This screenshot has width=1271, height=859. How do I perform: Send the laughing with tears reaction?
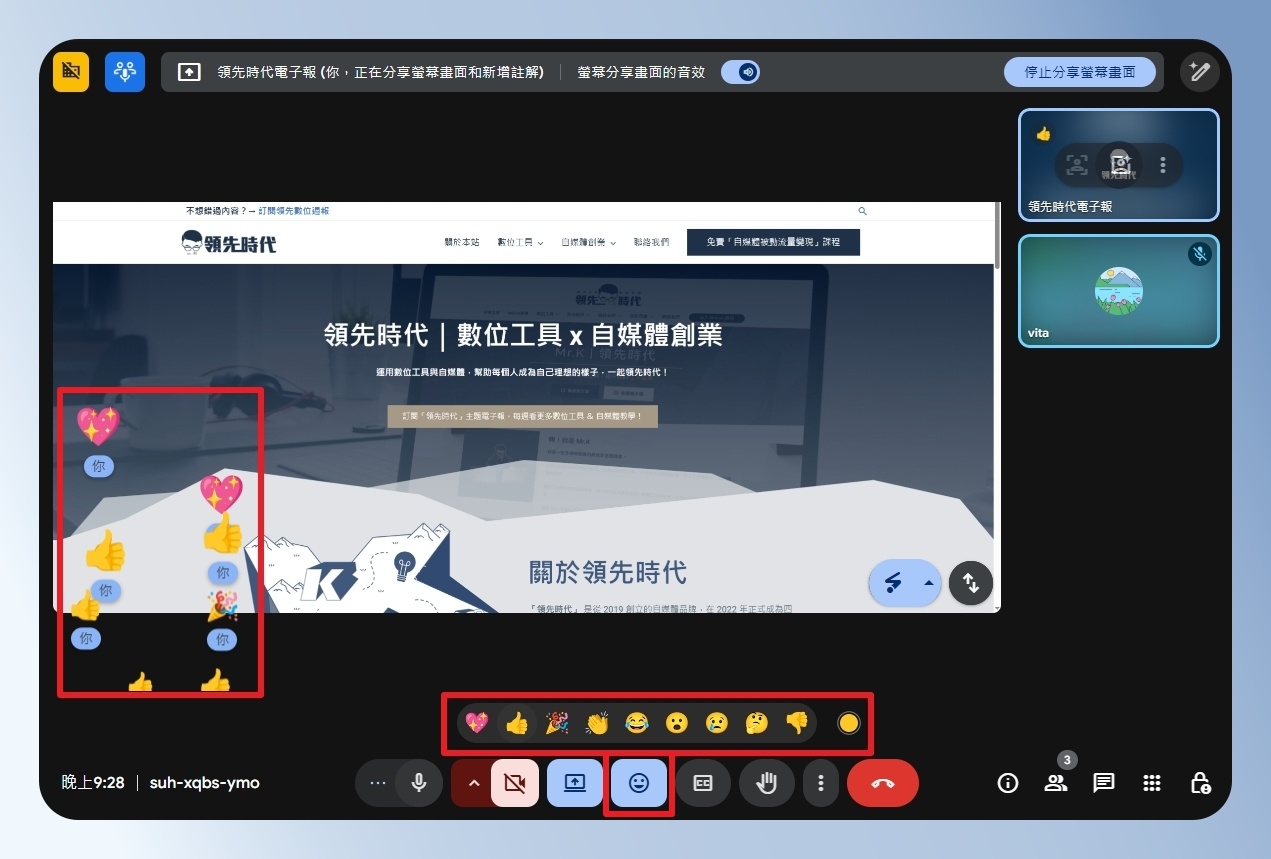point(637,722)
